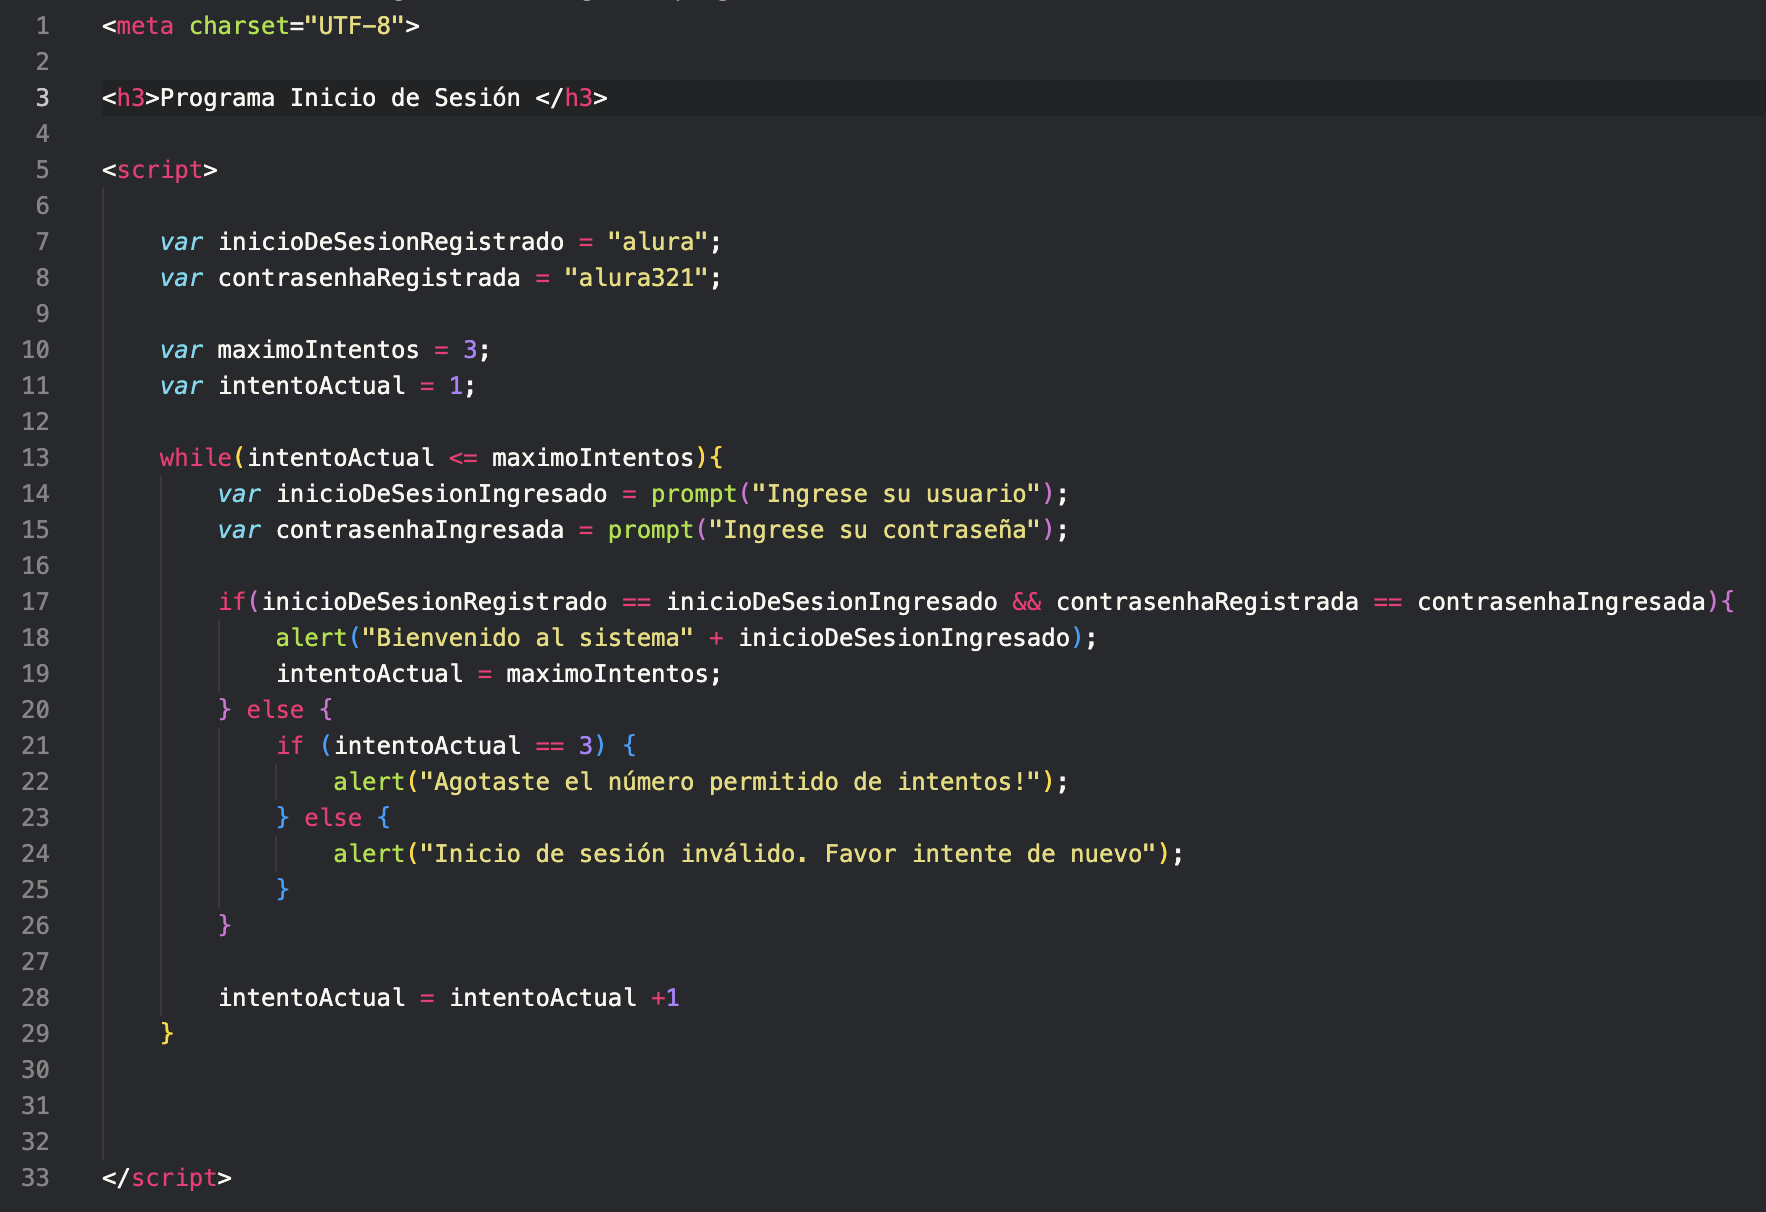The height and width of the screenshot is (1212, 1766).
Task: Click the number 3 in the line 21 condition
Action: (586, 746)
